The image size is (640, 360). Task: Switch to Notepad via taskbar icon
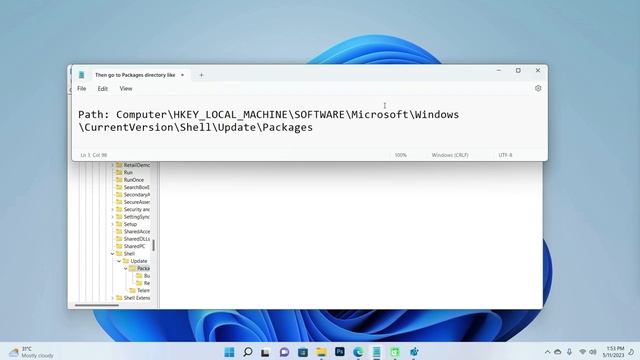tap(376, 352)
